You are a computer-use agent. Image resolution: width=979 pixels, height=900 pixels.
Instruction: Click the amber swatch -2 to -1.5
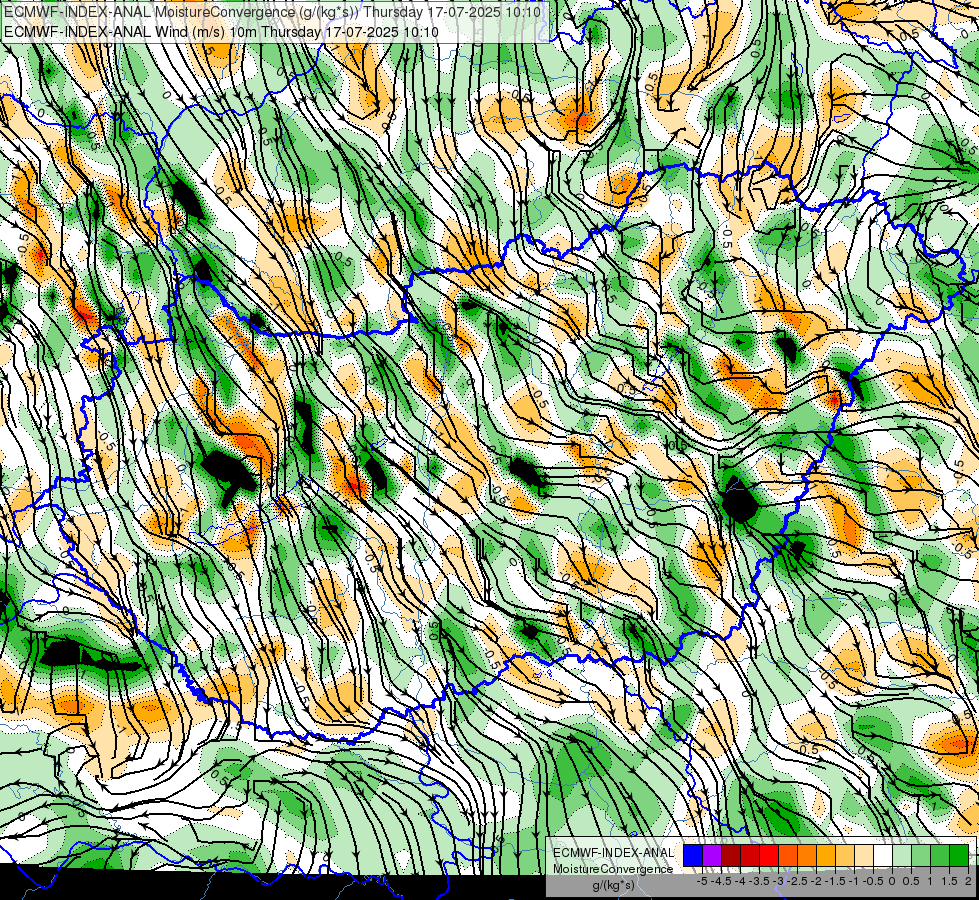(826, 856)
